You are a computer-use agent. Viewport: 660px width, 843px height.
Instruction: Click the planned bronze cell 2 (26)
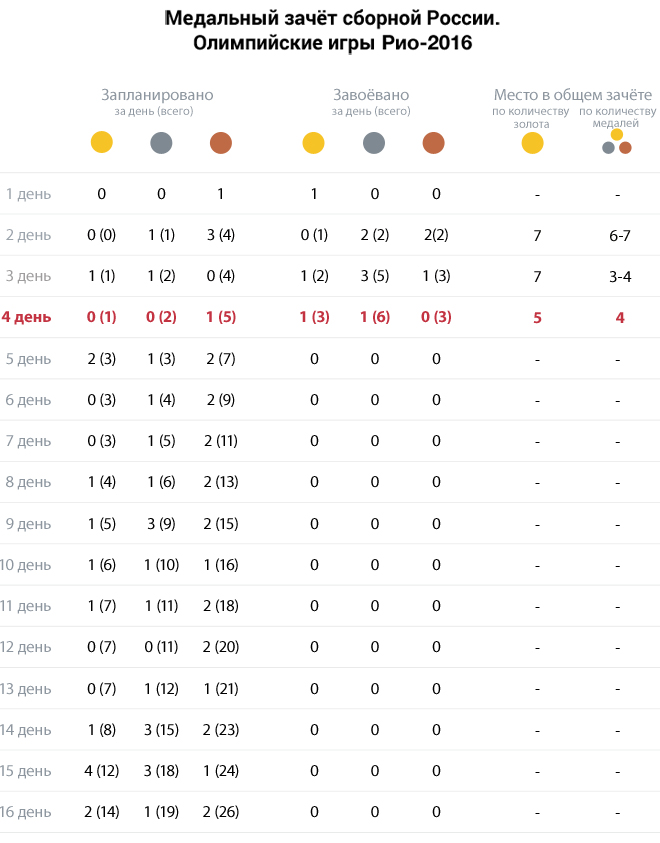pyautogui.click(x=221, y=812)
